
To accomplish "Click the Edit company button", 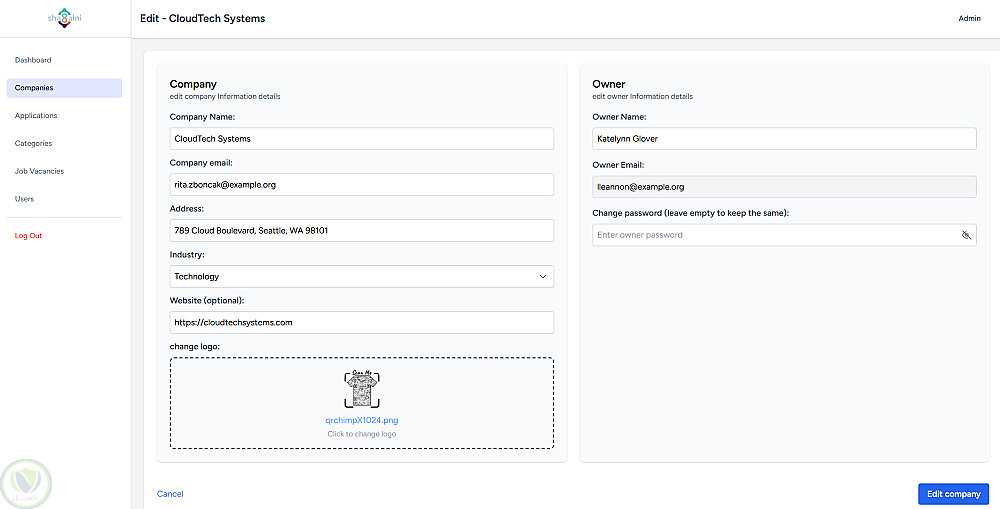I will click(x=953, y=494).
